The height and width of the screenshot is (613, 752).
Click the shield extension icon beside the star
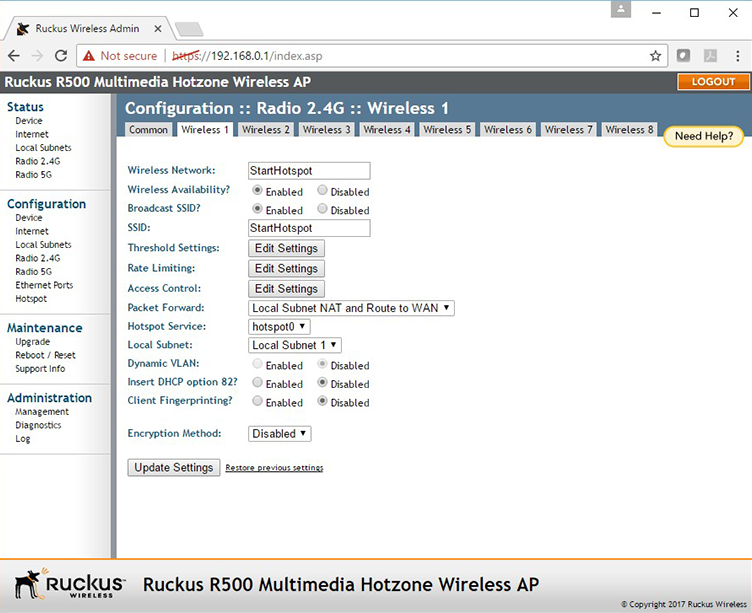[684, 56]
